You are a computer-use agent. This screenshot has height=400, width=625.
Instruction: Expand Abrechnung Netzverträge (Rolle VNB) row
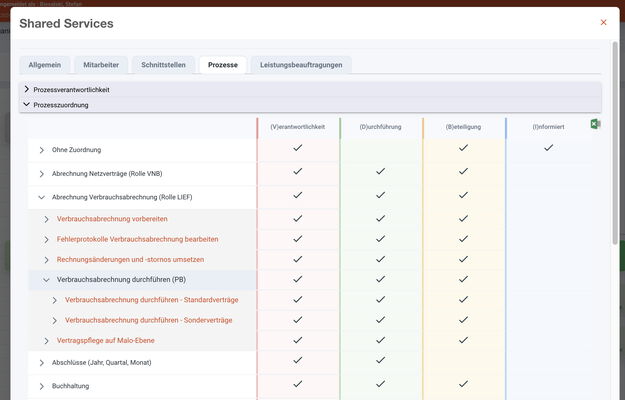(41, 174)
